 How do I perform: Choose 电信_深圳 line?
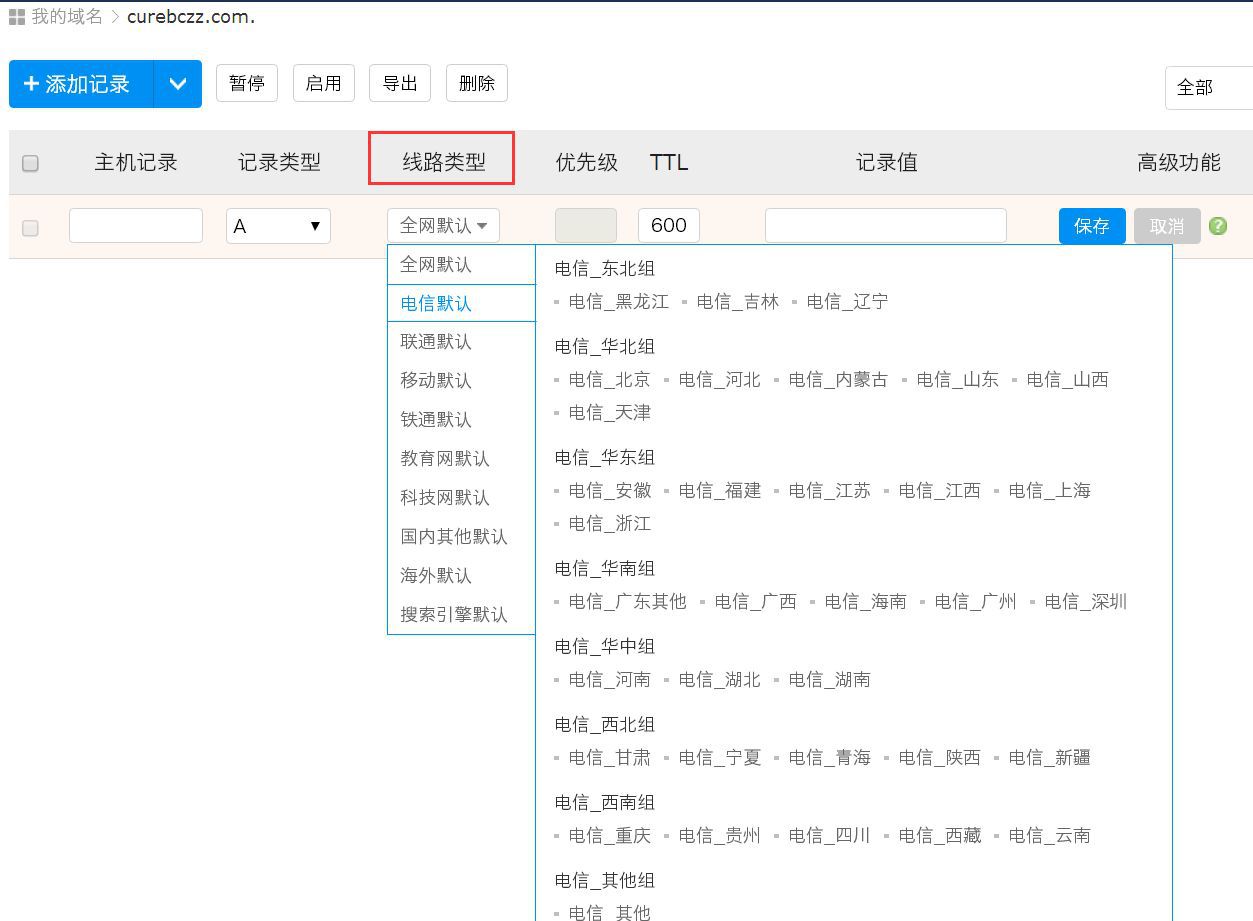(x=1086, y=602)
